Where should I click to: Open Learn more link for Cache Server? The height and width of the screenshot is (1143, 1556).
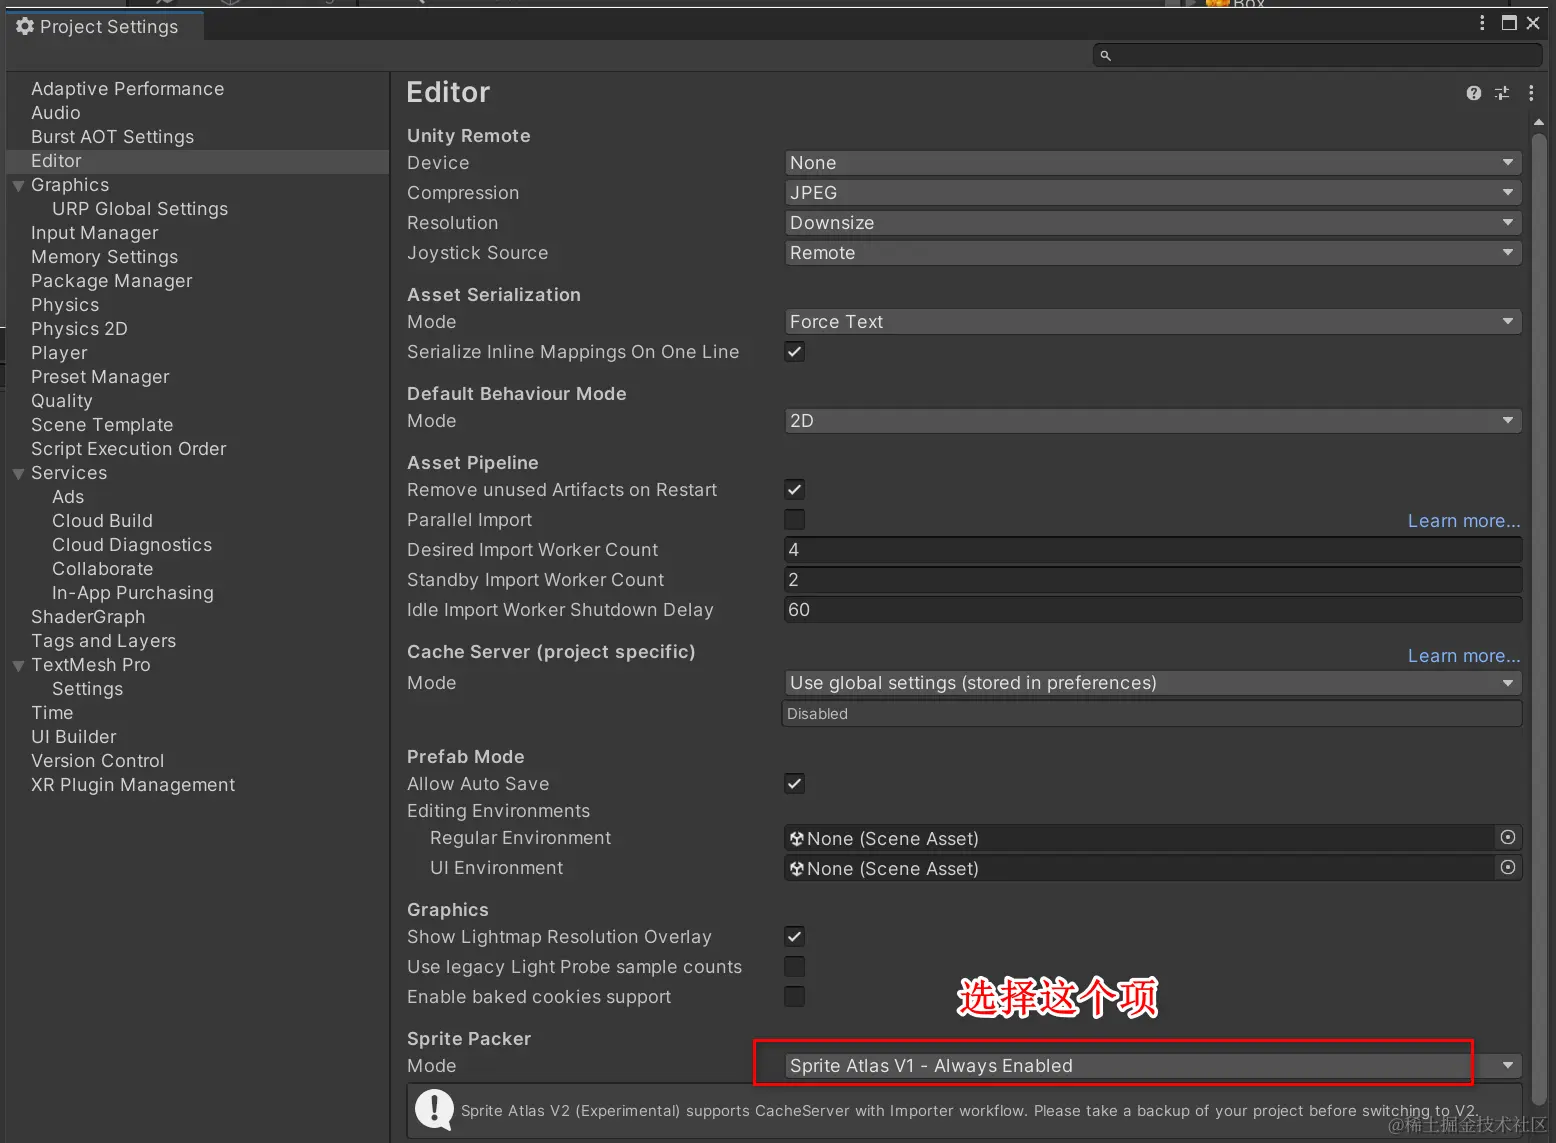[x=1464, y=656]
